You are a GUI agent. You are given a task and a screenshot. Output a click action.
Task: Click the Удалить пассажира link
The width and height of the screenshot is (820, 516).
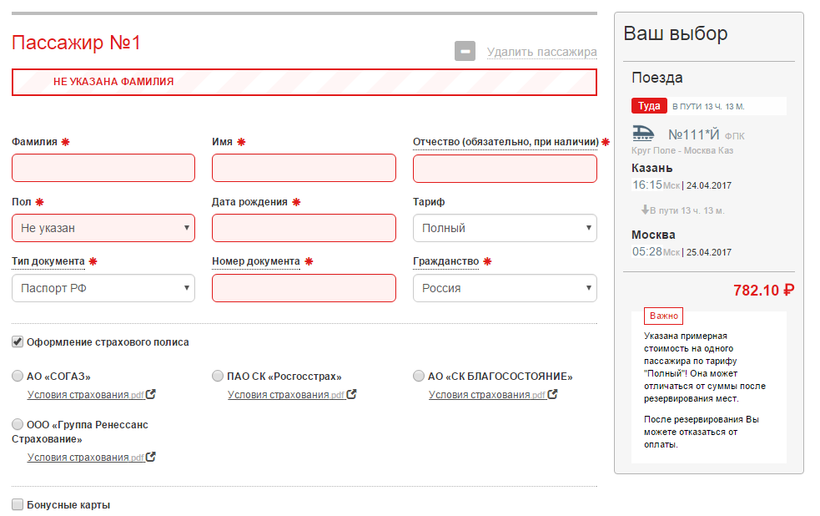[542, 52]
